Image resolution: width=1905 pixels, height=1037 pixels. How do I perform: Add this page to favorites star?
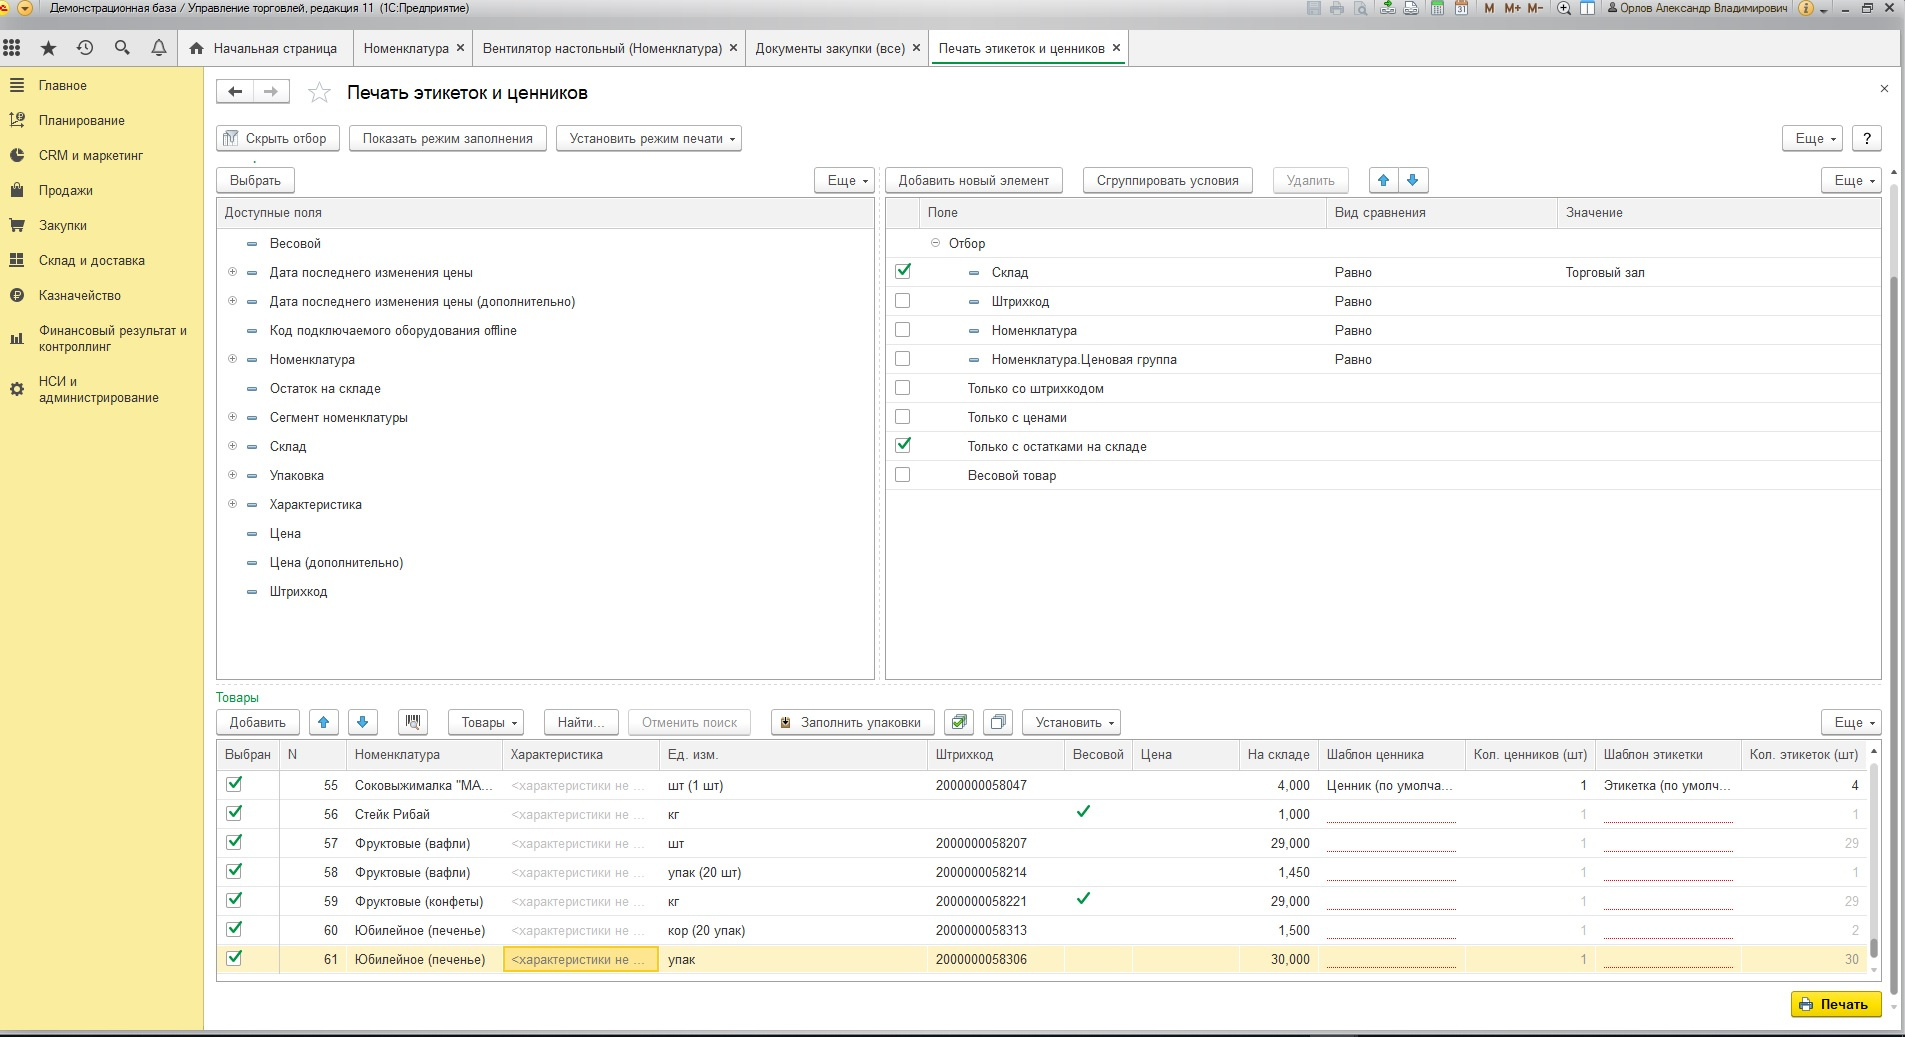[x=319, y=93]
